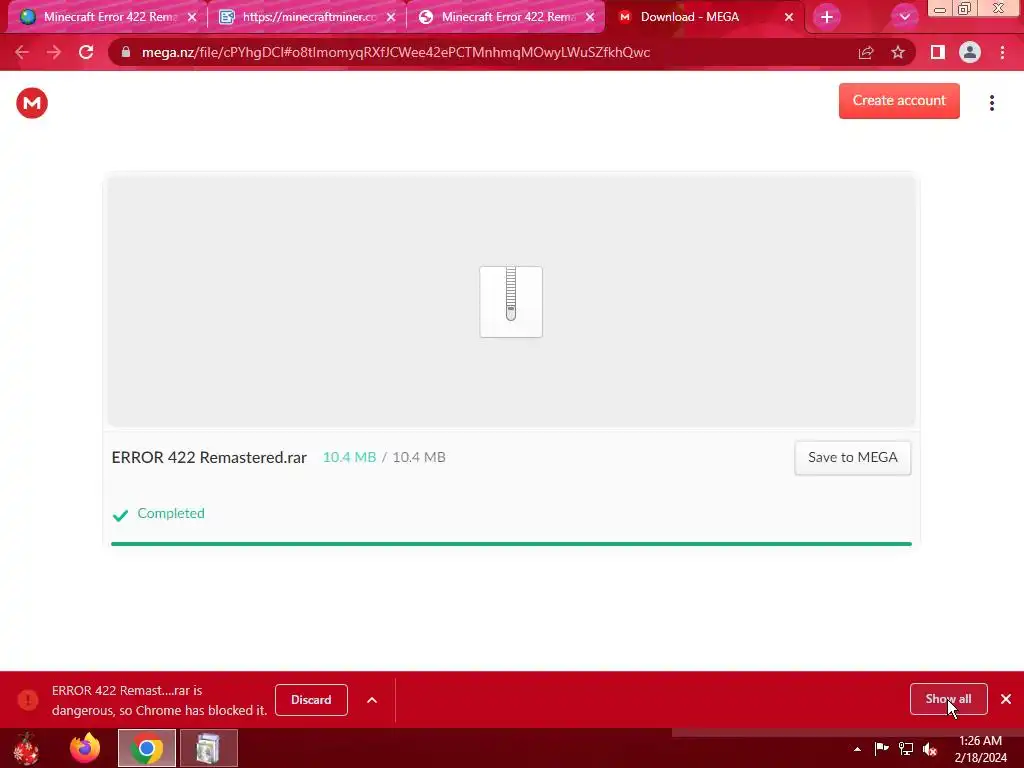Screen dimensions: 1024x768
Task: Open a new tab with plus button
Action: coord(827,18)
